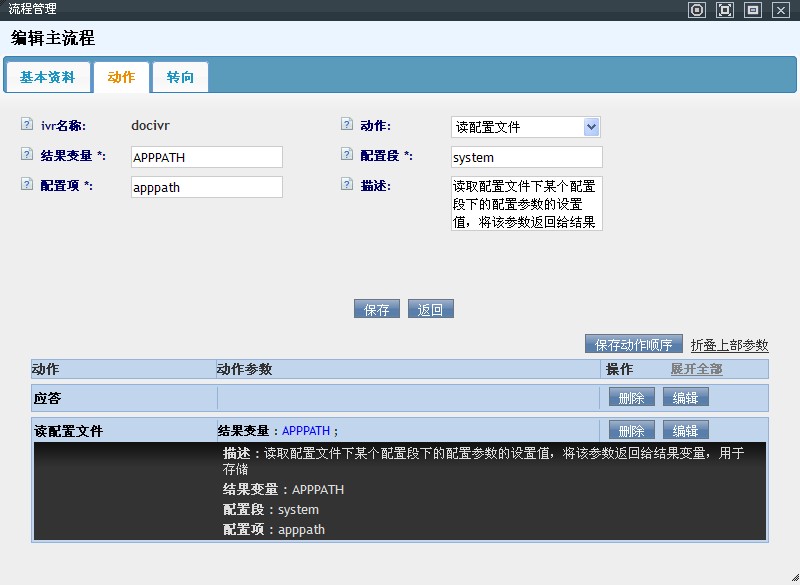Click the help icon beside 结果变量

coord(26,155)
